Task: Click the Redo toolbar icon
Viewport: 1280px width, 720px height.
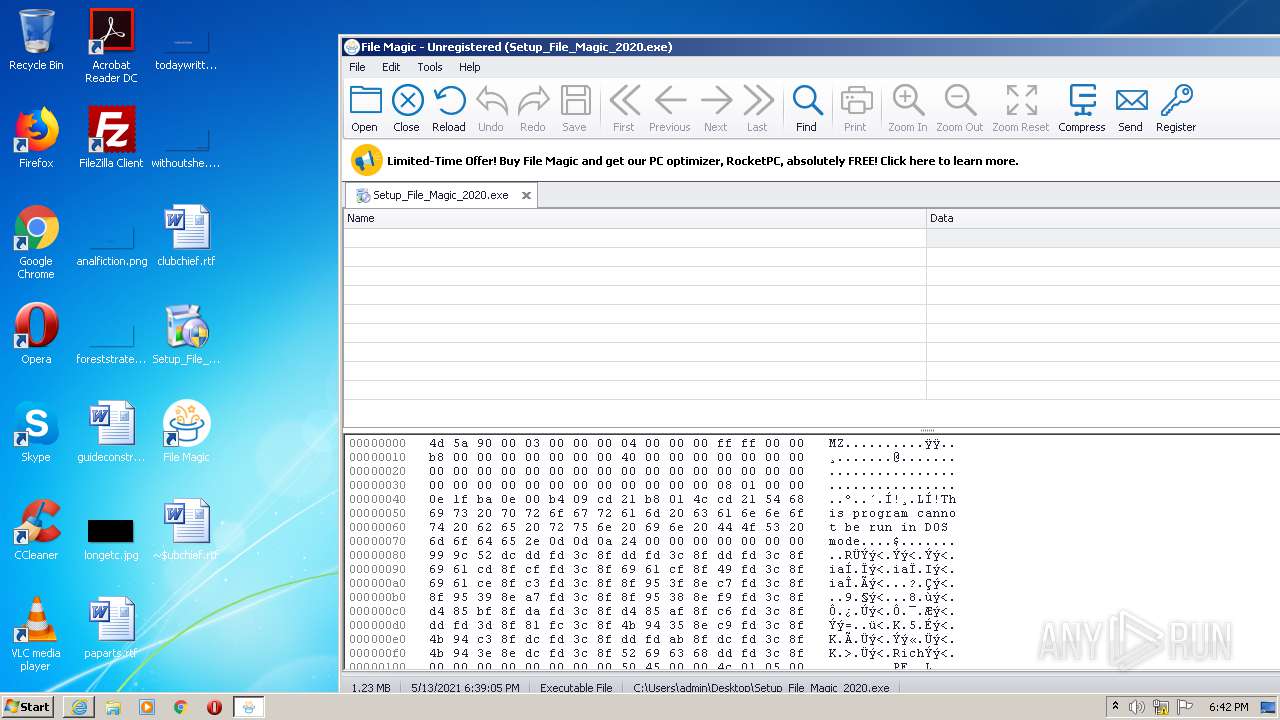Action: [533, 108]
